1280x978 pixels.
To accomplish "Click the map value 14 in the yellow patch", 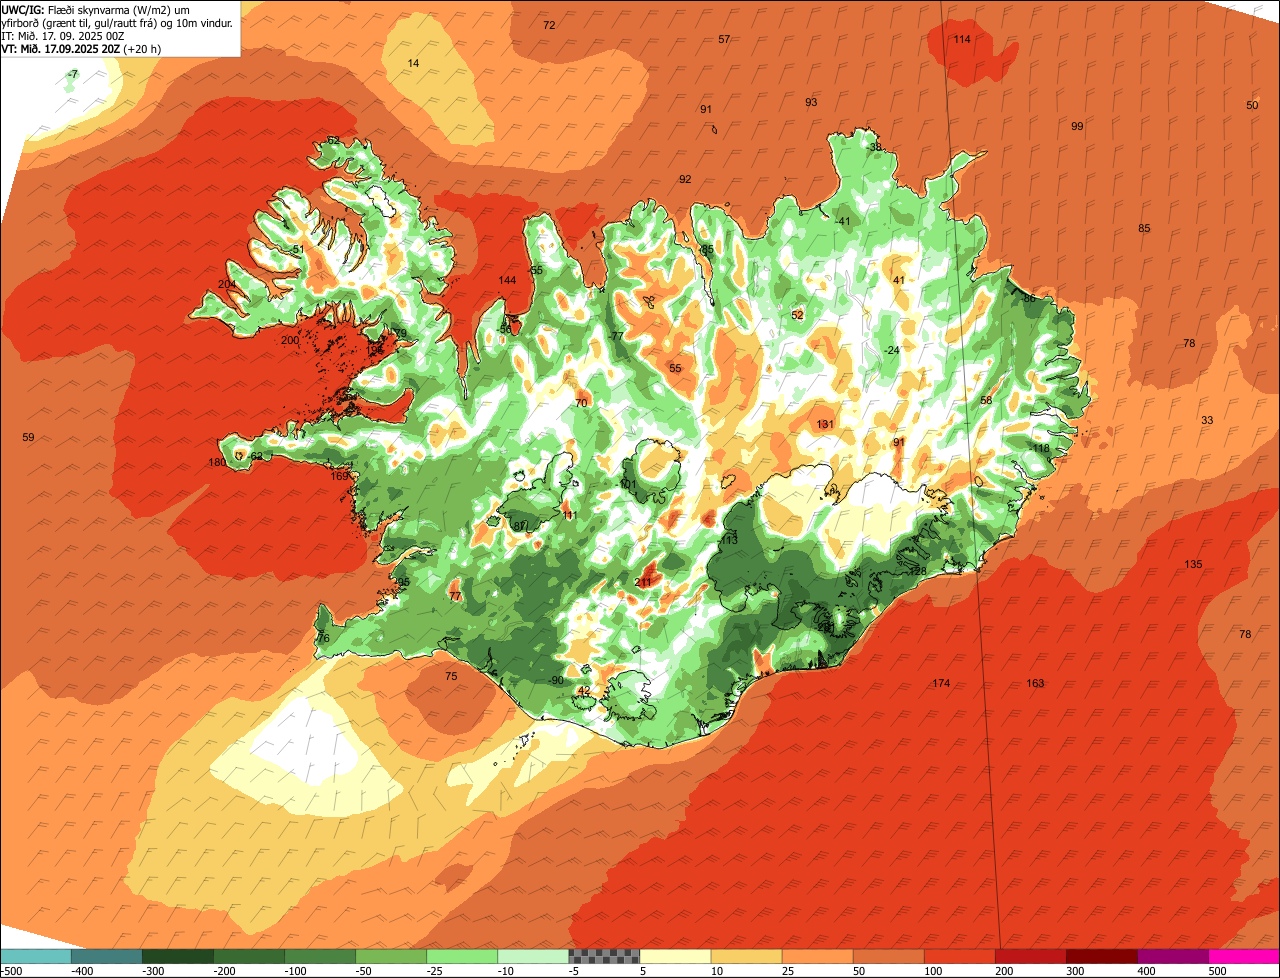I will tap(413, 63).
